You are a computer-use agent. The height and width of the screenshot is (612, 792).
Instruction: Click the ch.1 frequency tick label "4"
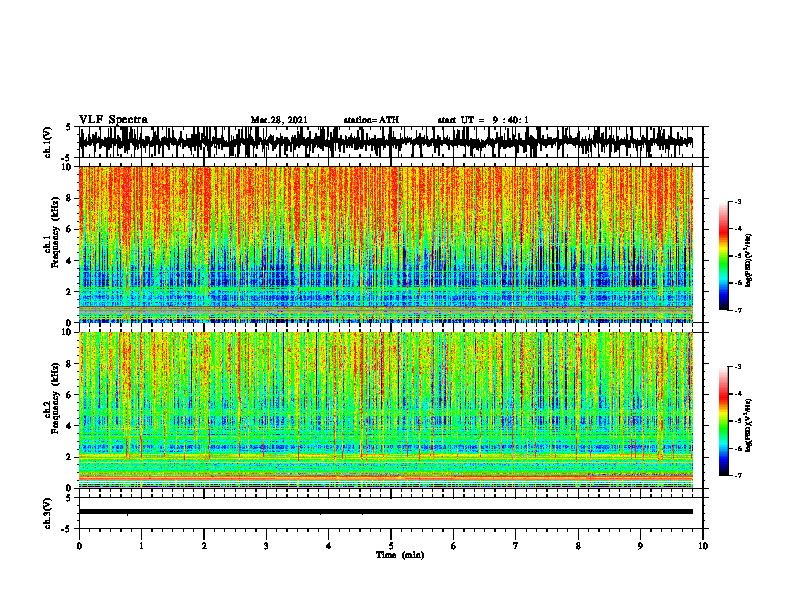(70, 261)
